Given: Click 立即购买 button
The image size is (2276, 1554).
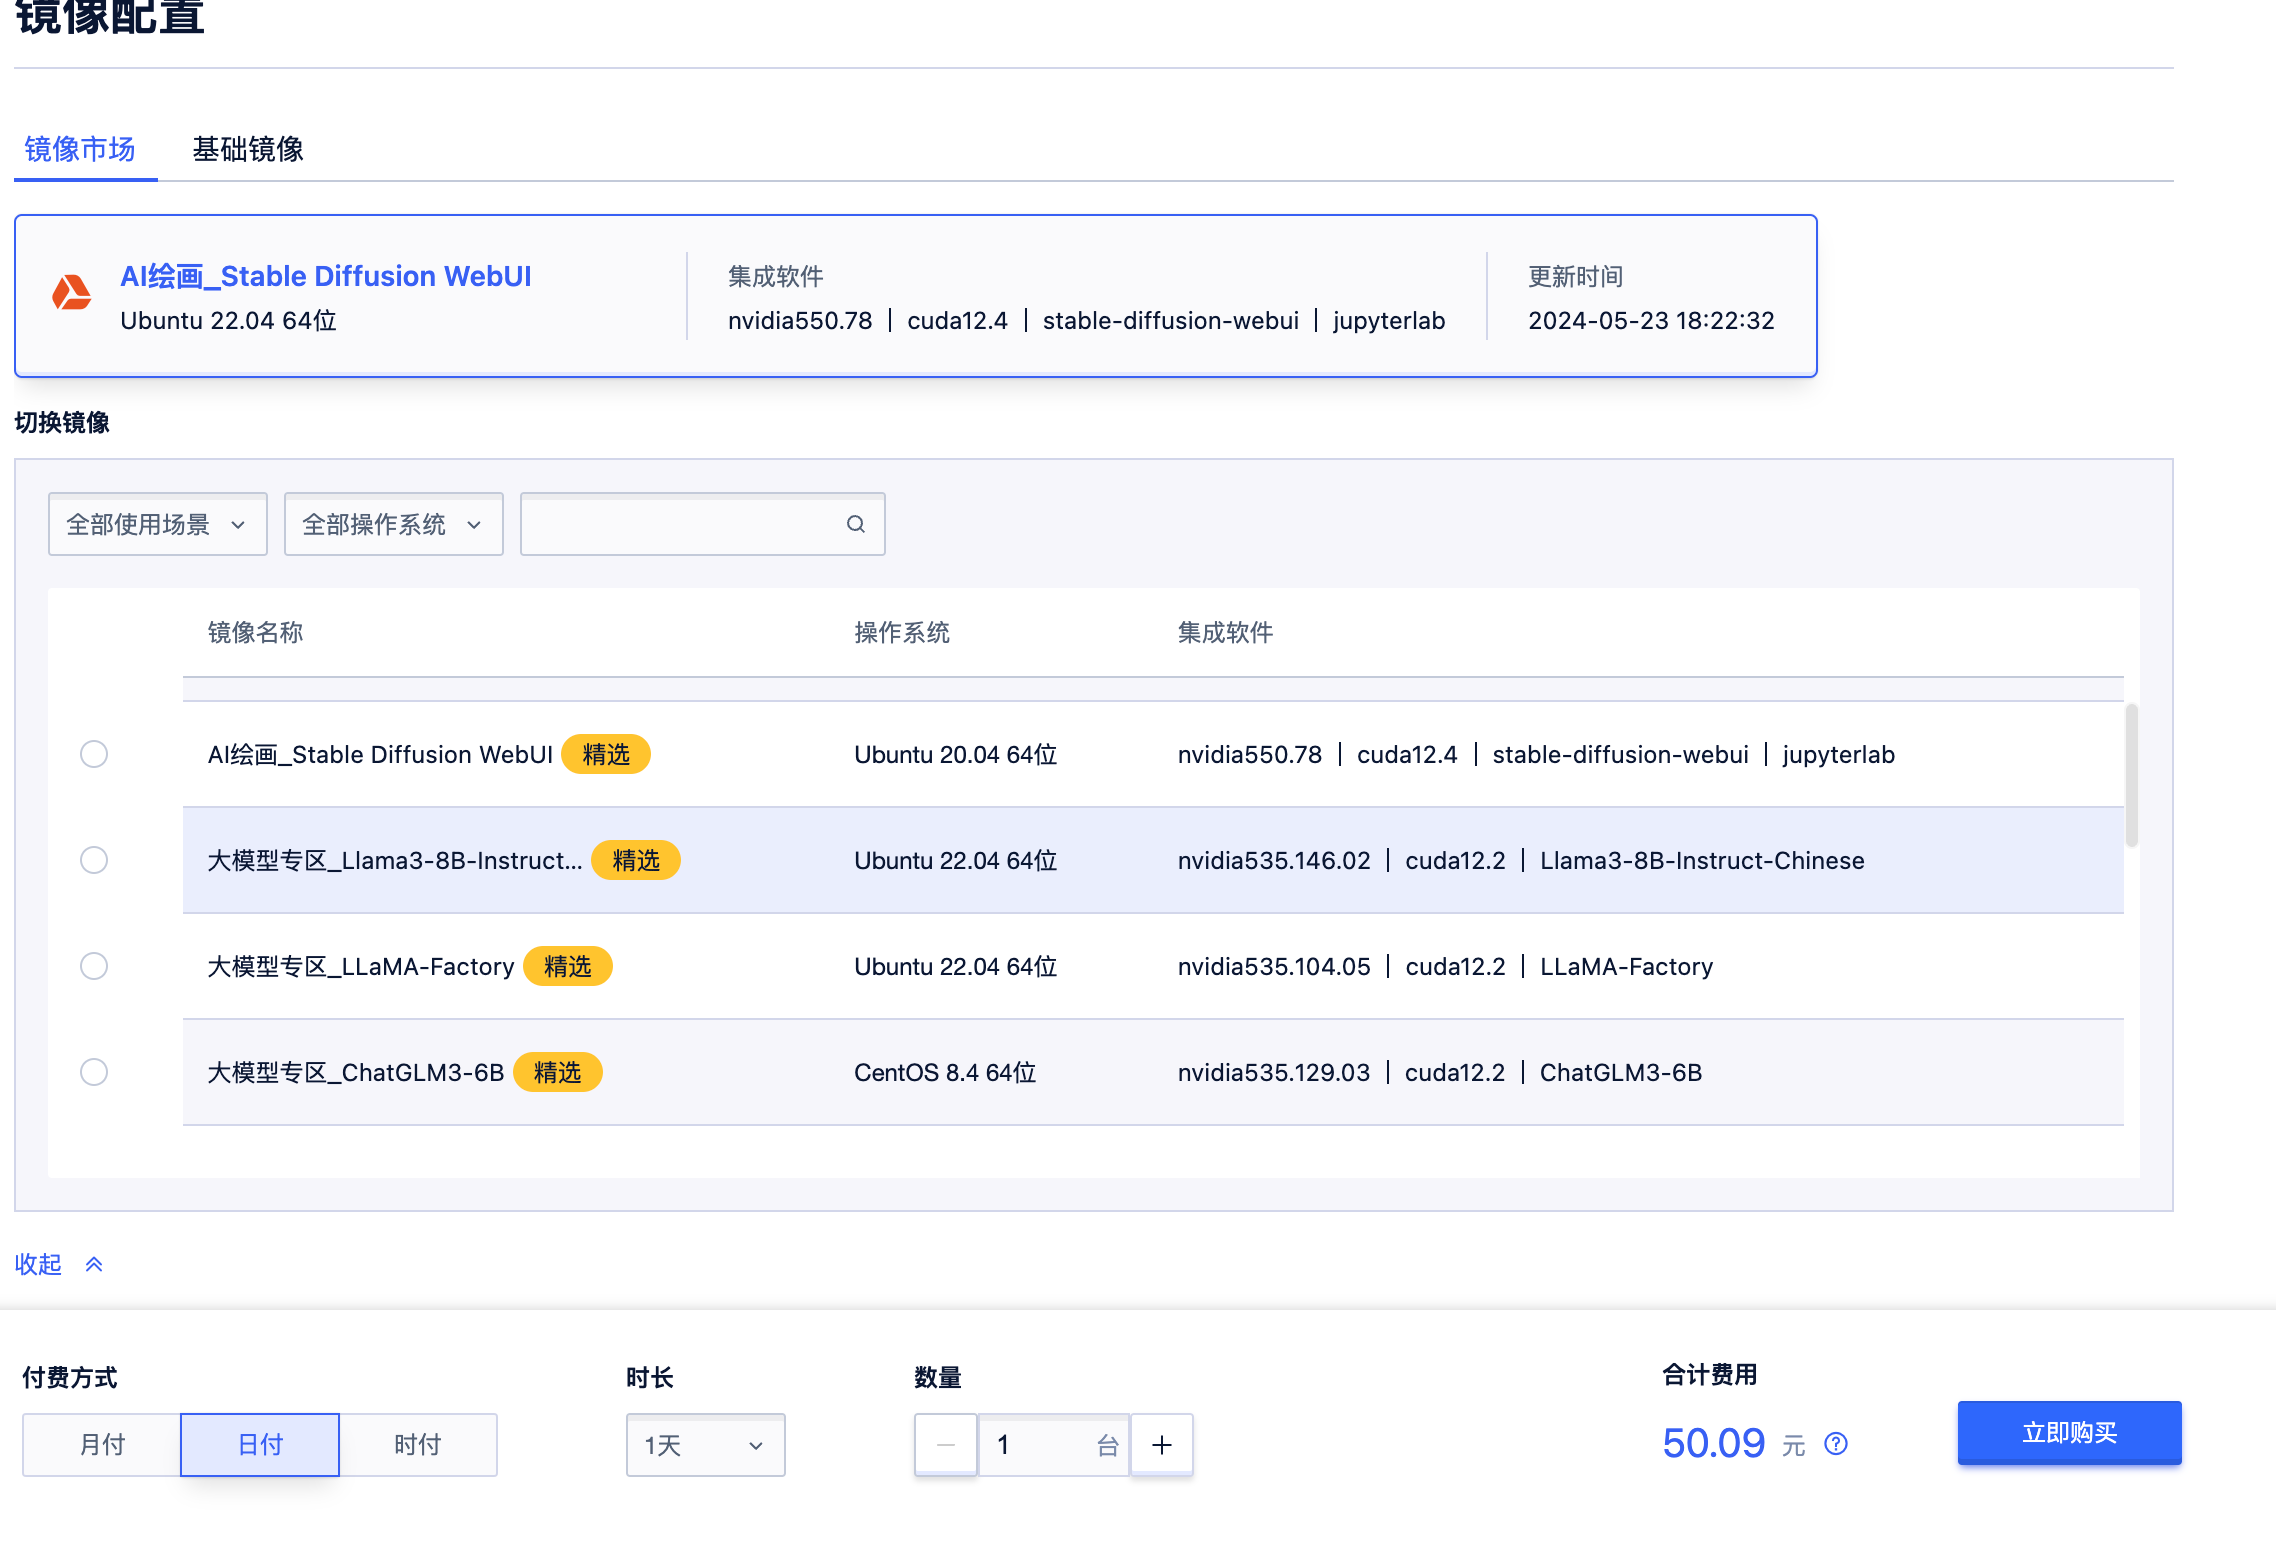Looking at the screenshot, I should point(2069,1432).
